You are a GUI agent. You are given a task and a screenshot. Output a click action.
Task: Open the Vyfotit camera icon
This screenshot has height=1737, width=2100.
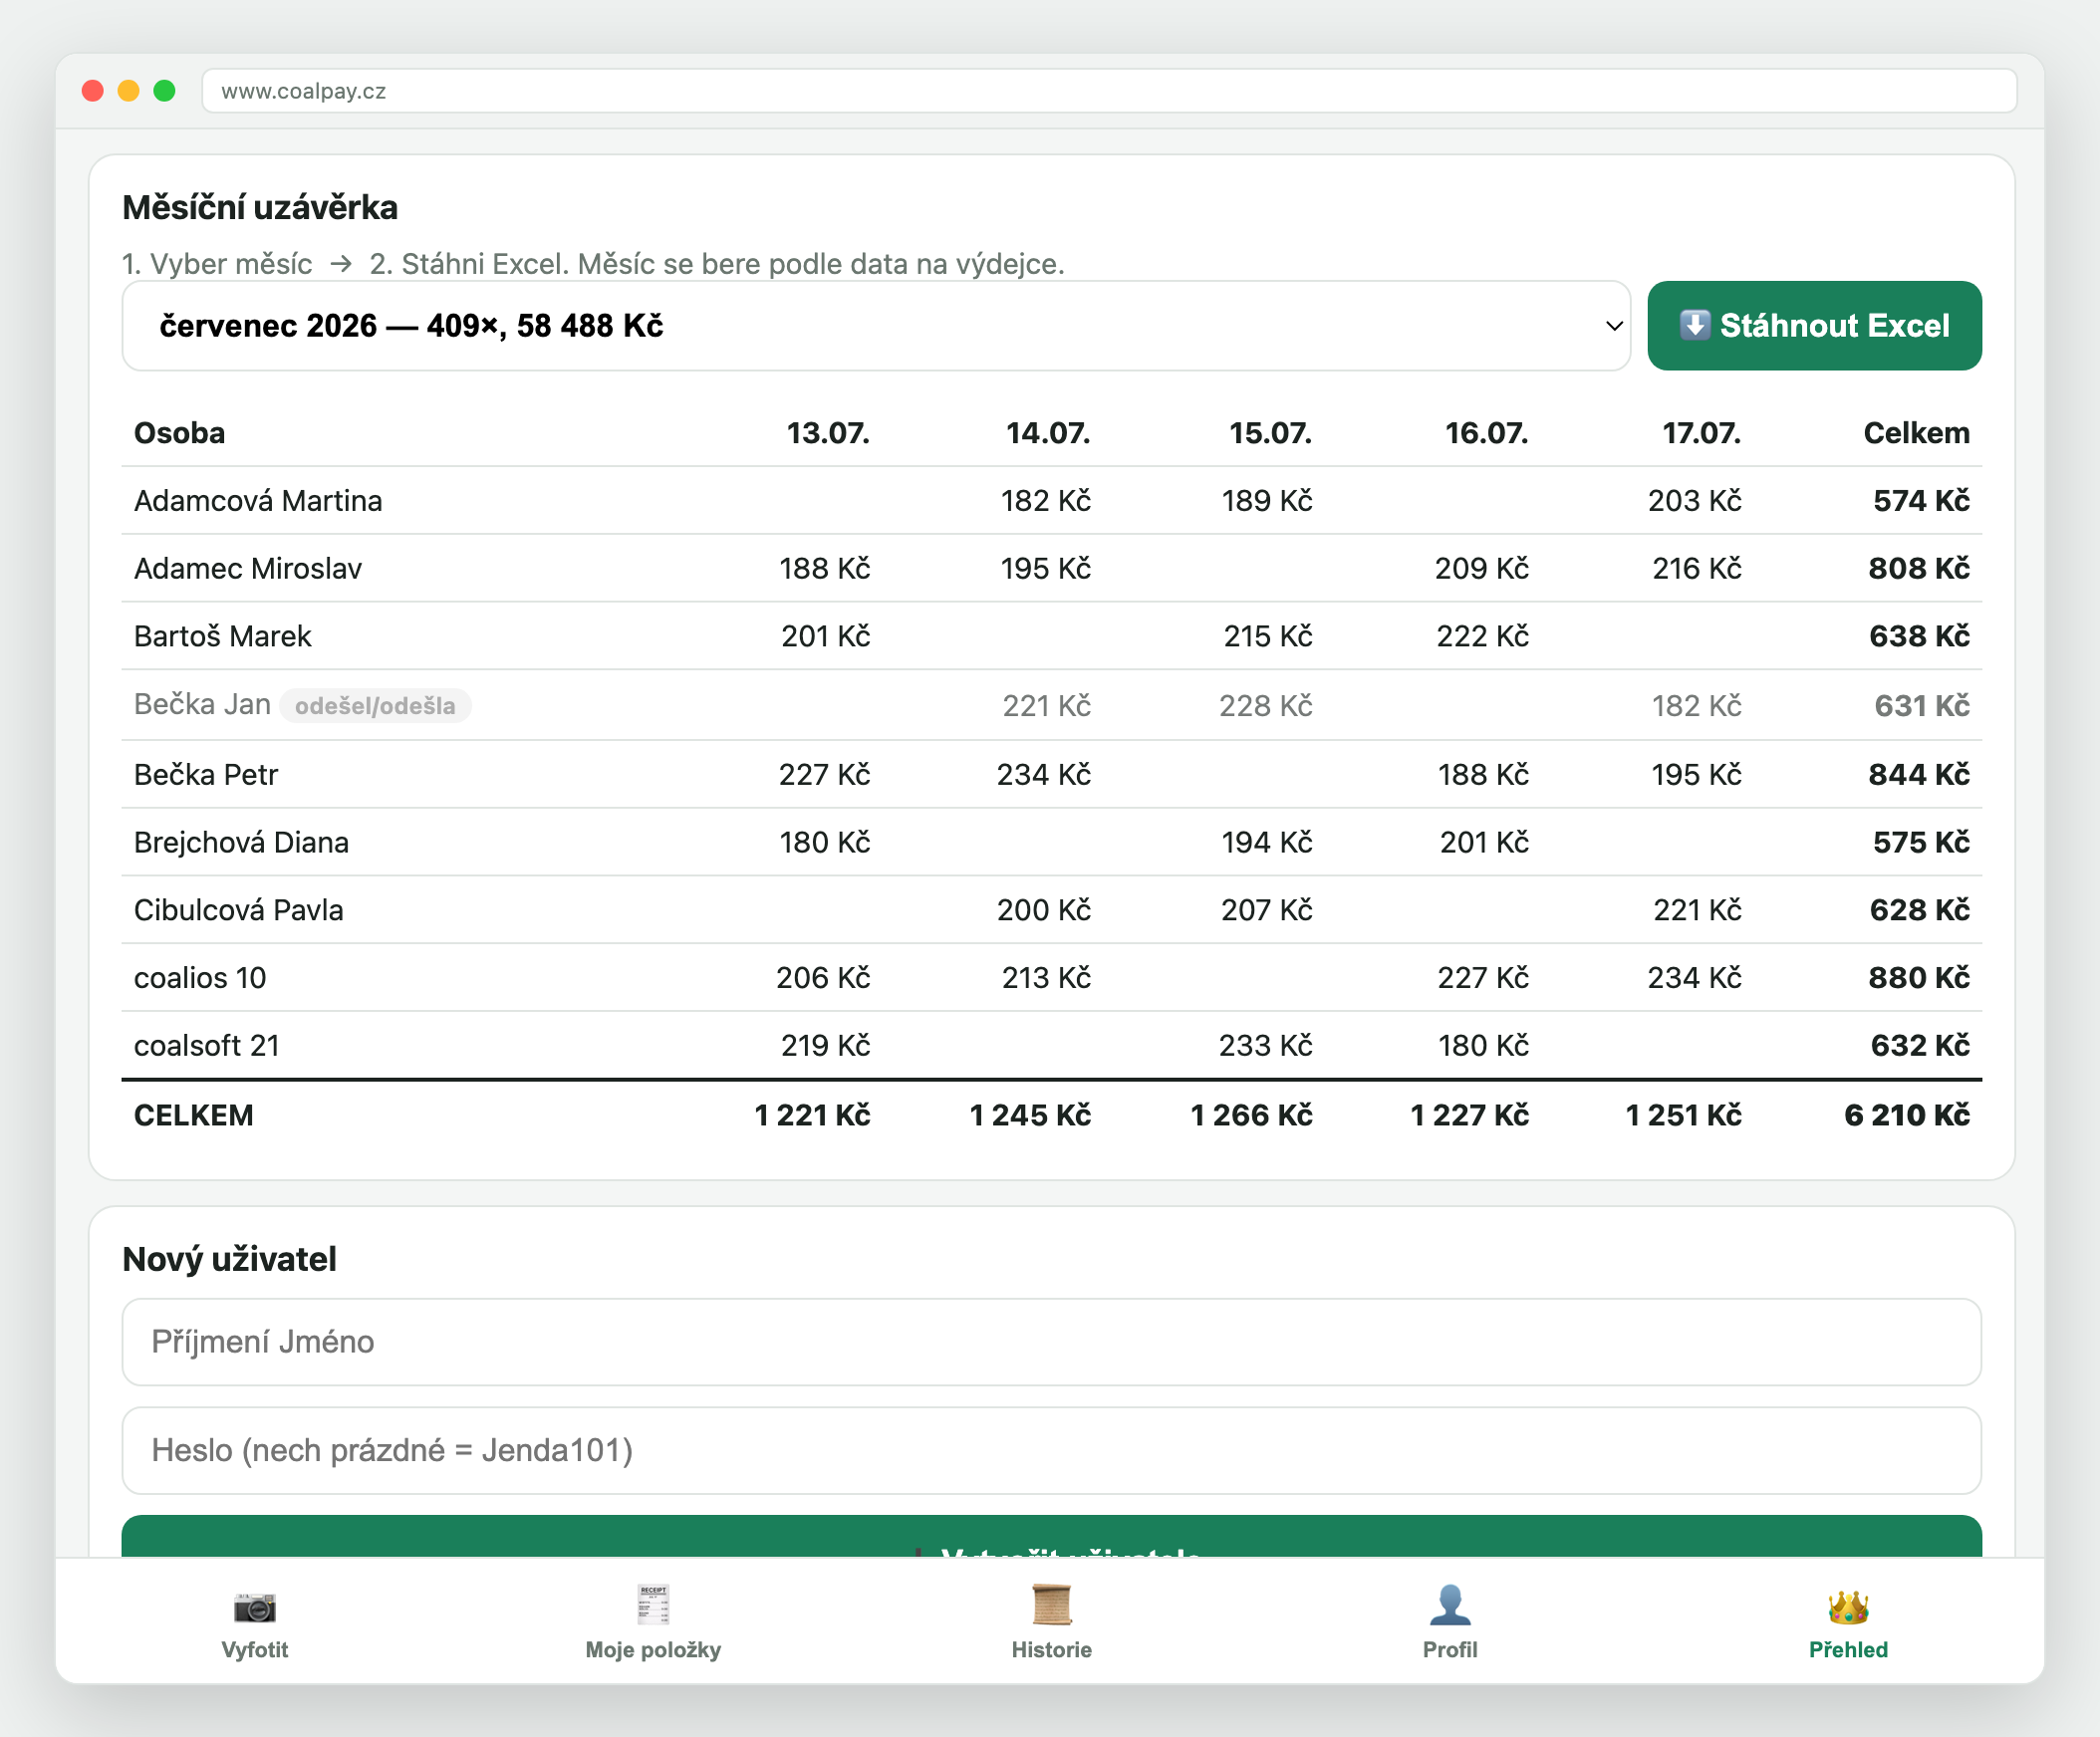coord(254,1606)
